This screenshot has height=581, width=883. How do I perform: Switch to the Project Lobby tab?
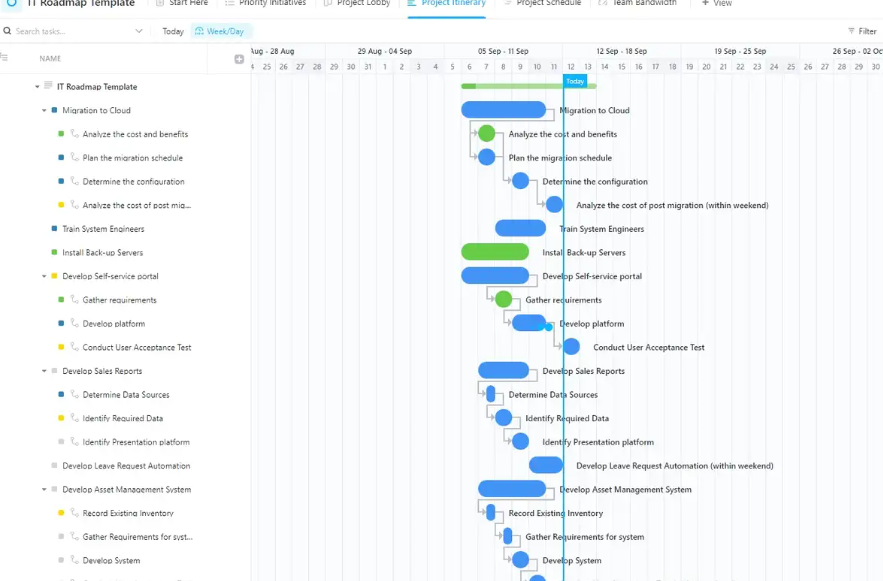tap(357, 3)
